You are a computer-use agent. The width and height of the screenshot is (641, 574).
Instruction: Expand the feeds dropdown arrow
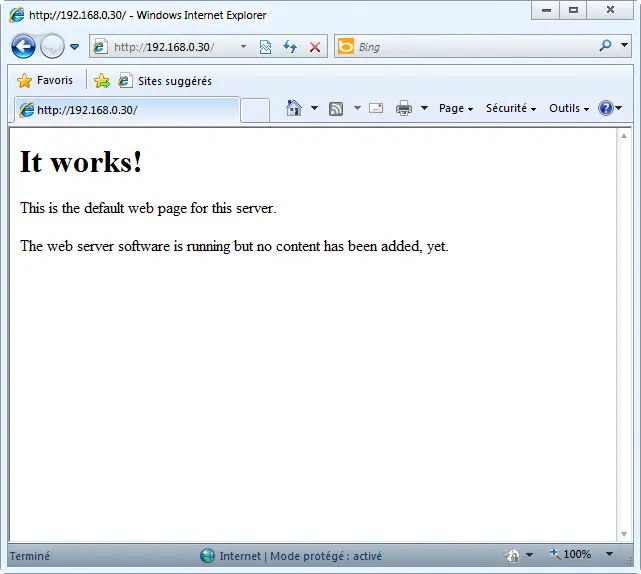coord(357,108)
